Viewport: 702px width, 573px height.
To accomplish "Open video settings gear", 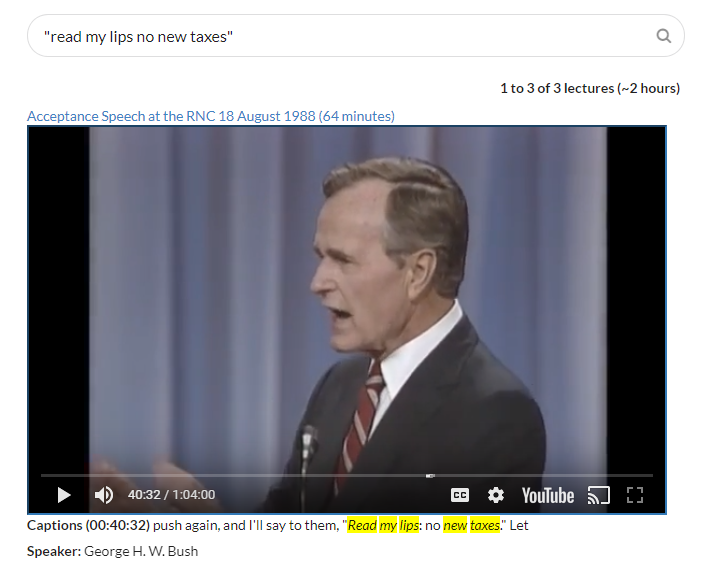I will point(496,495).
